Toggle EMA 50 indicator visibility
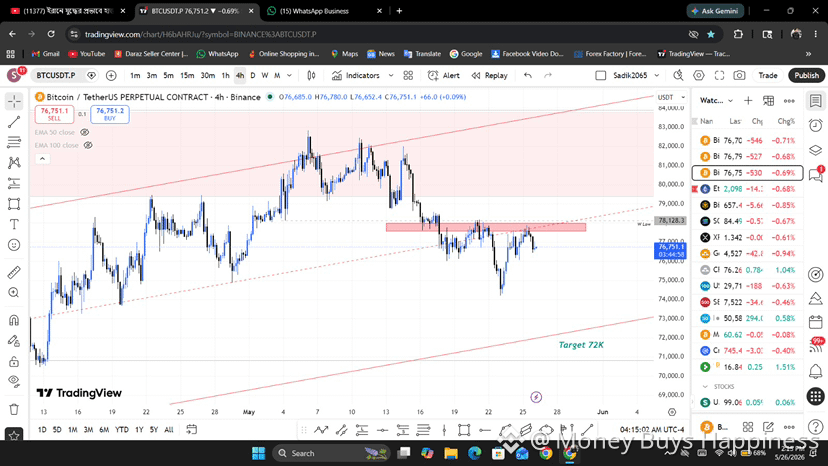The image size is (828, 466). 84,132
